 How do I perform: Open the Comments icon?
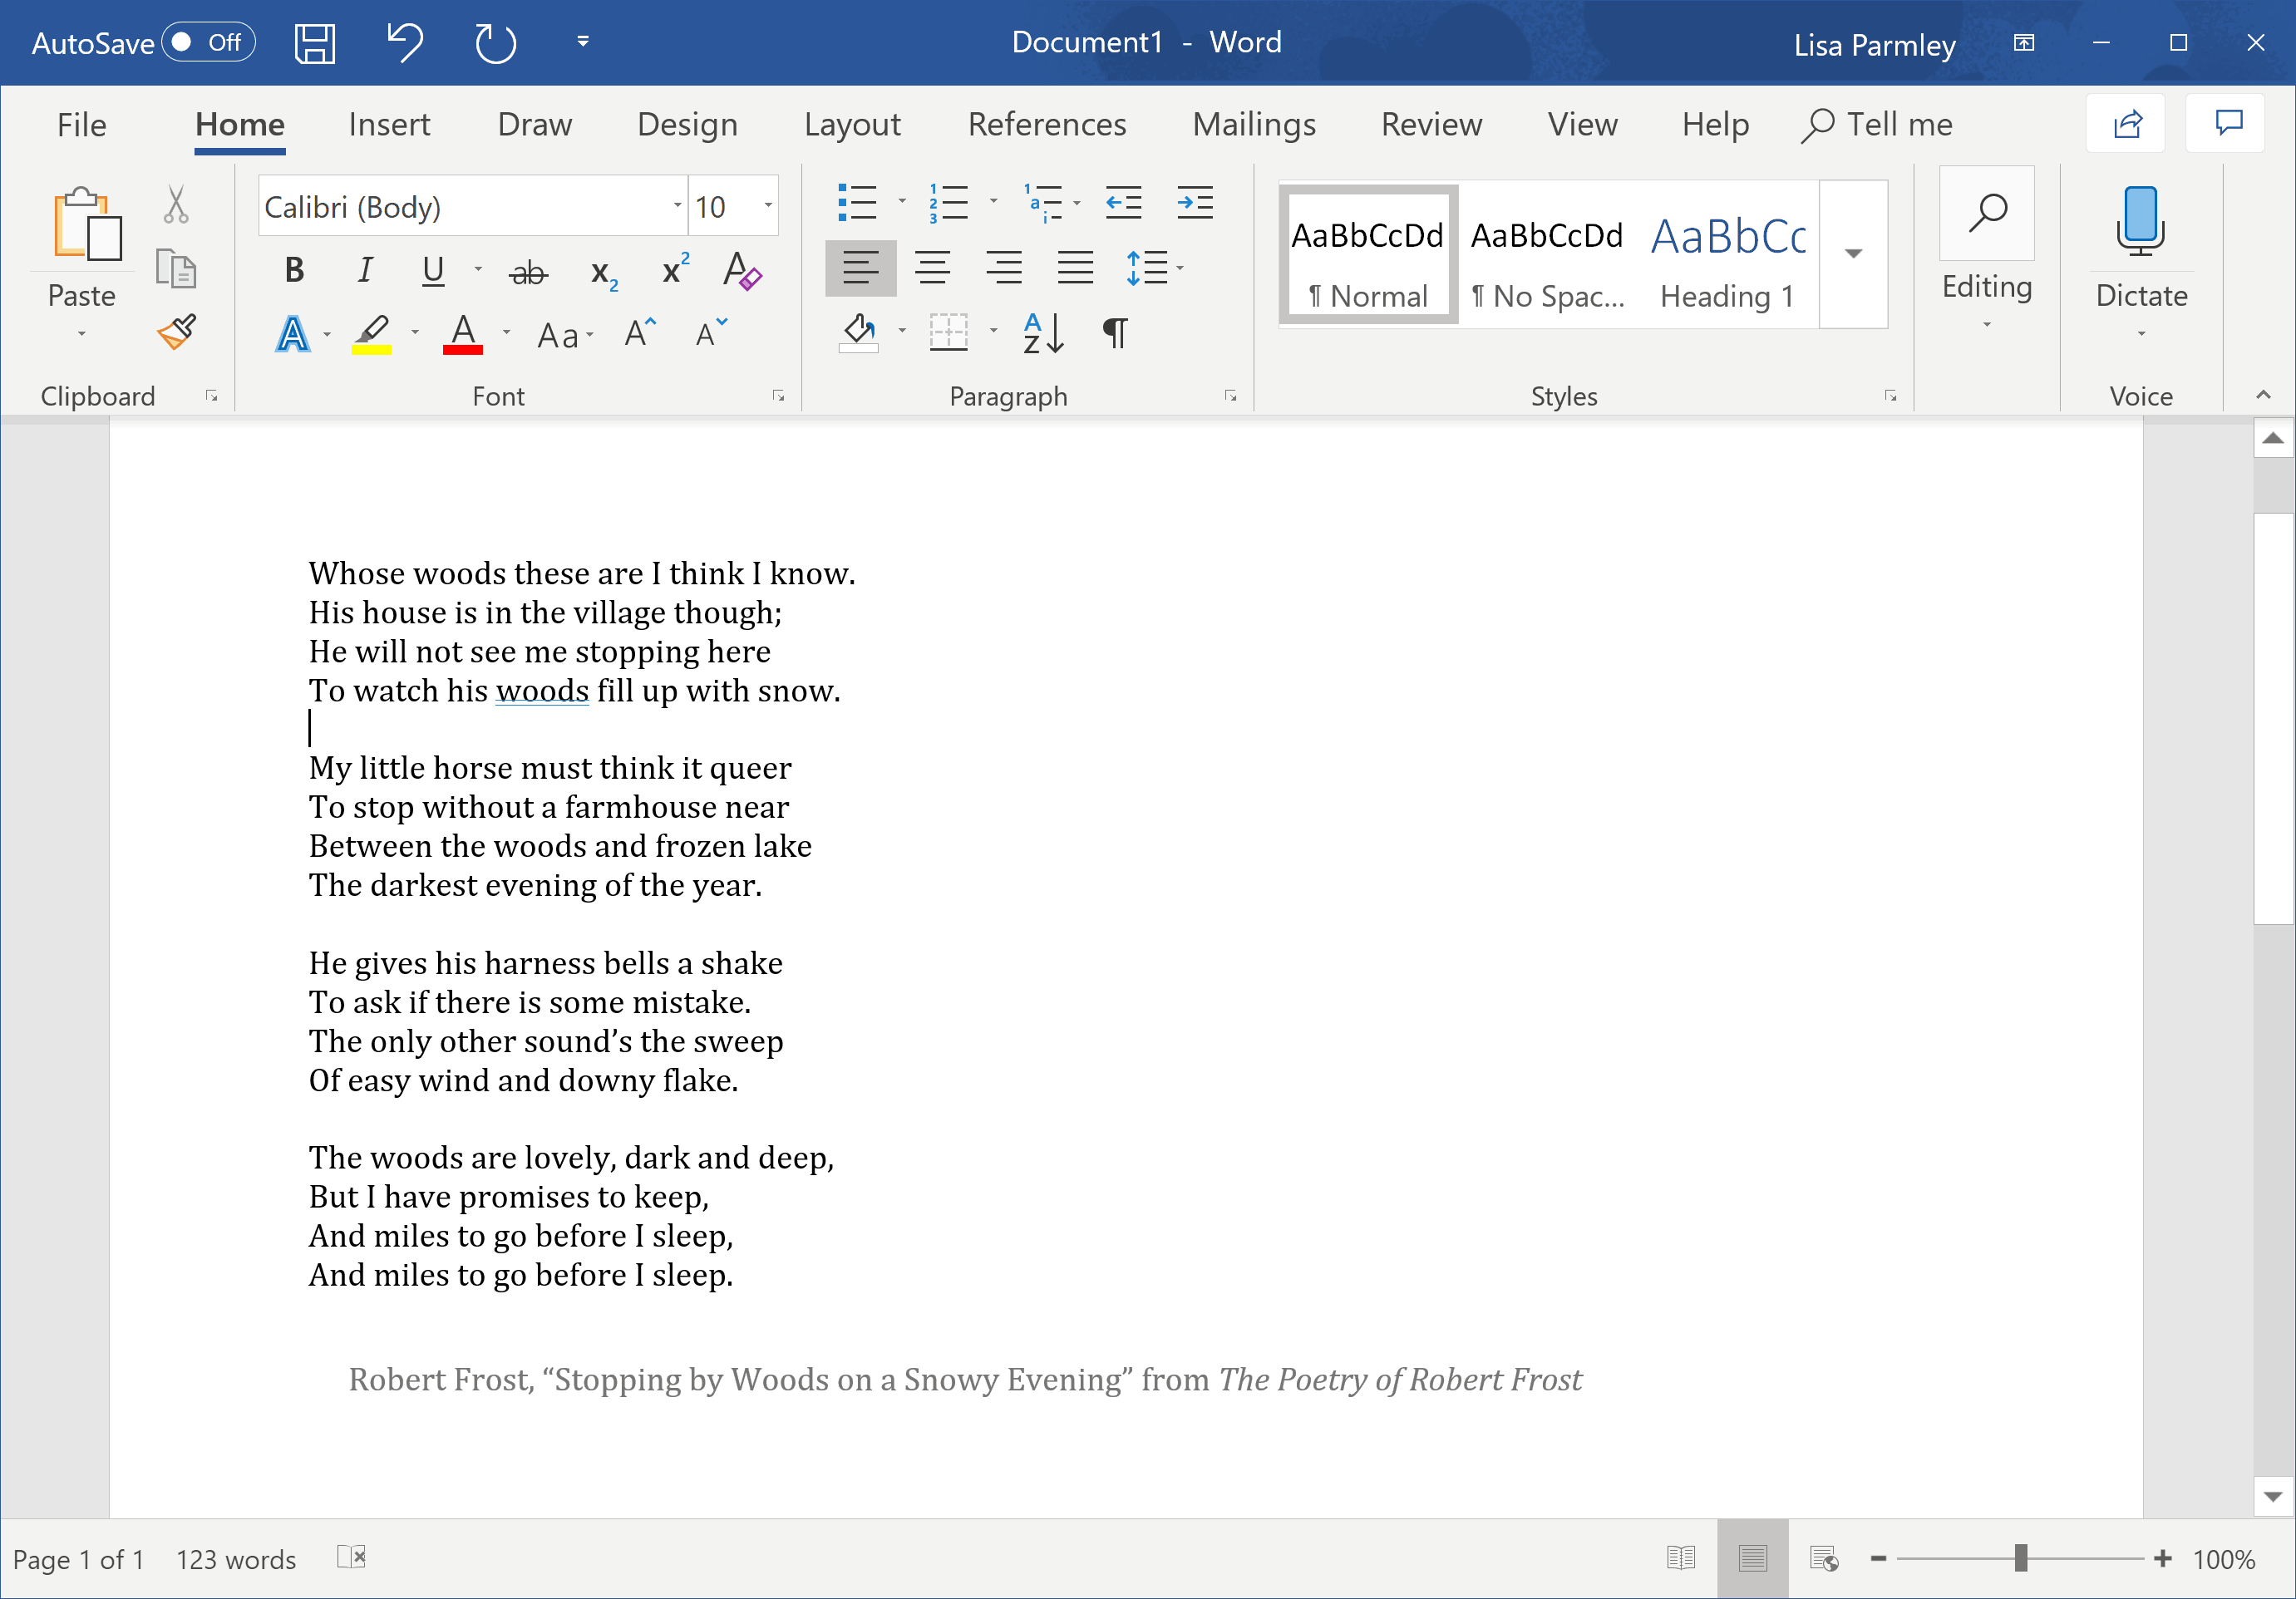(2227, 124)
